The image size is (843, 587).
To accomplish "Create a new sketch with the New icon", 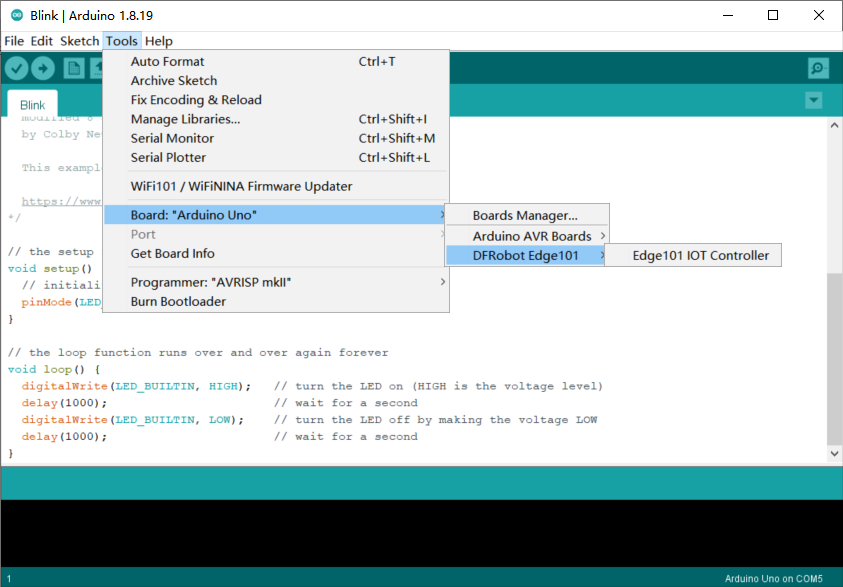I will pos(74,68).
